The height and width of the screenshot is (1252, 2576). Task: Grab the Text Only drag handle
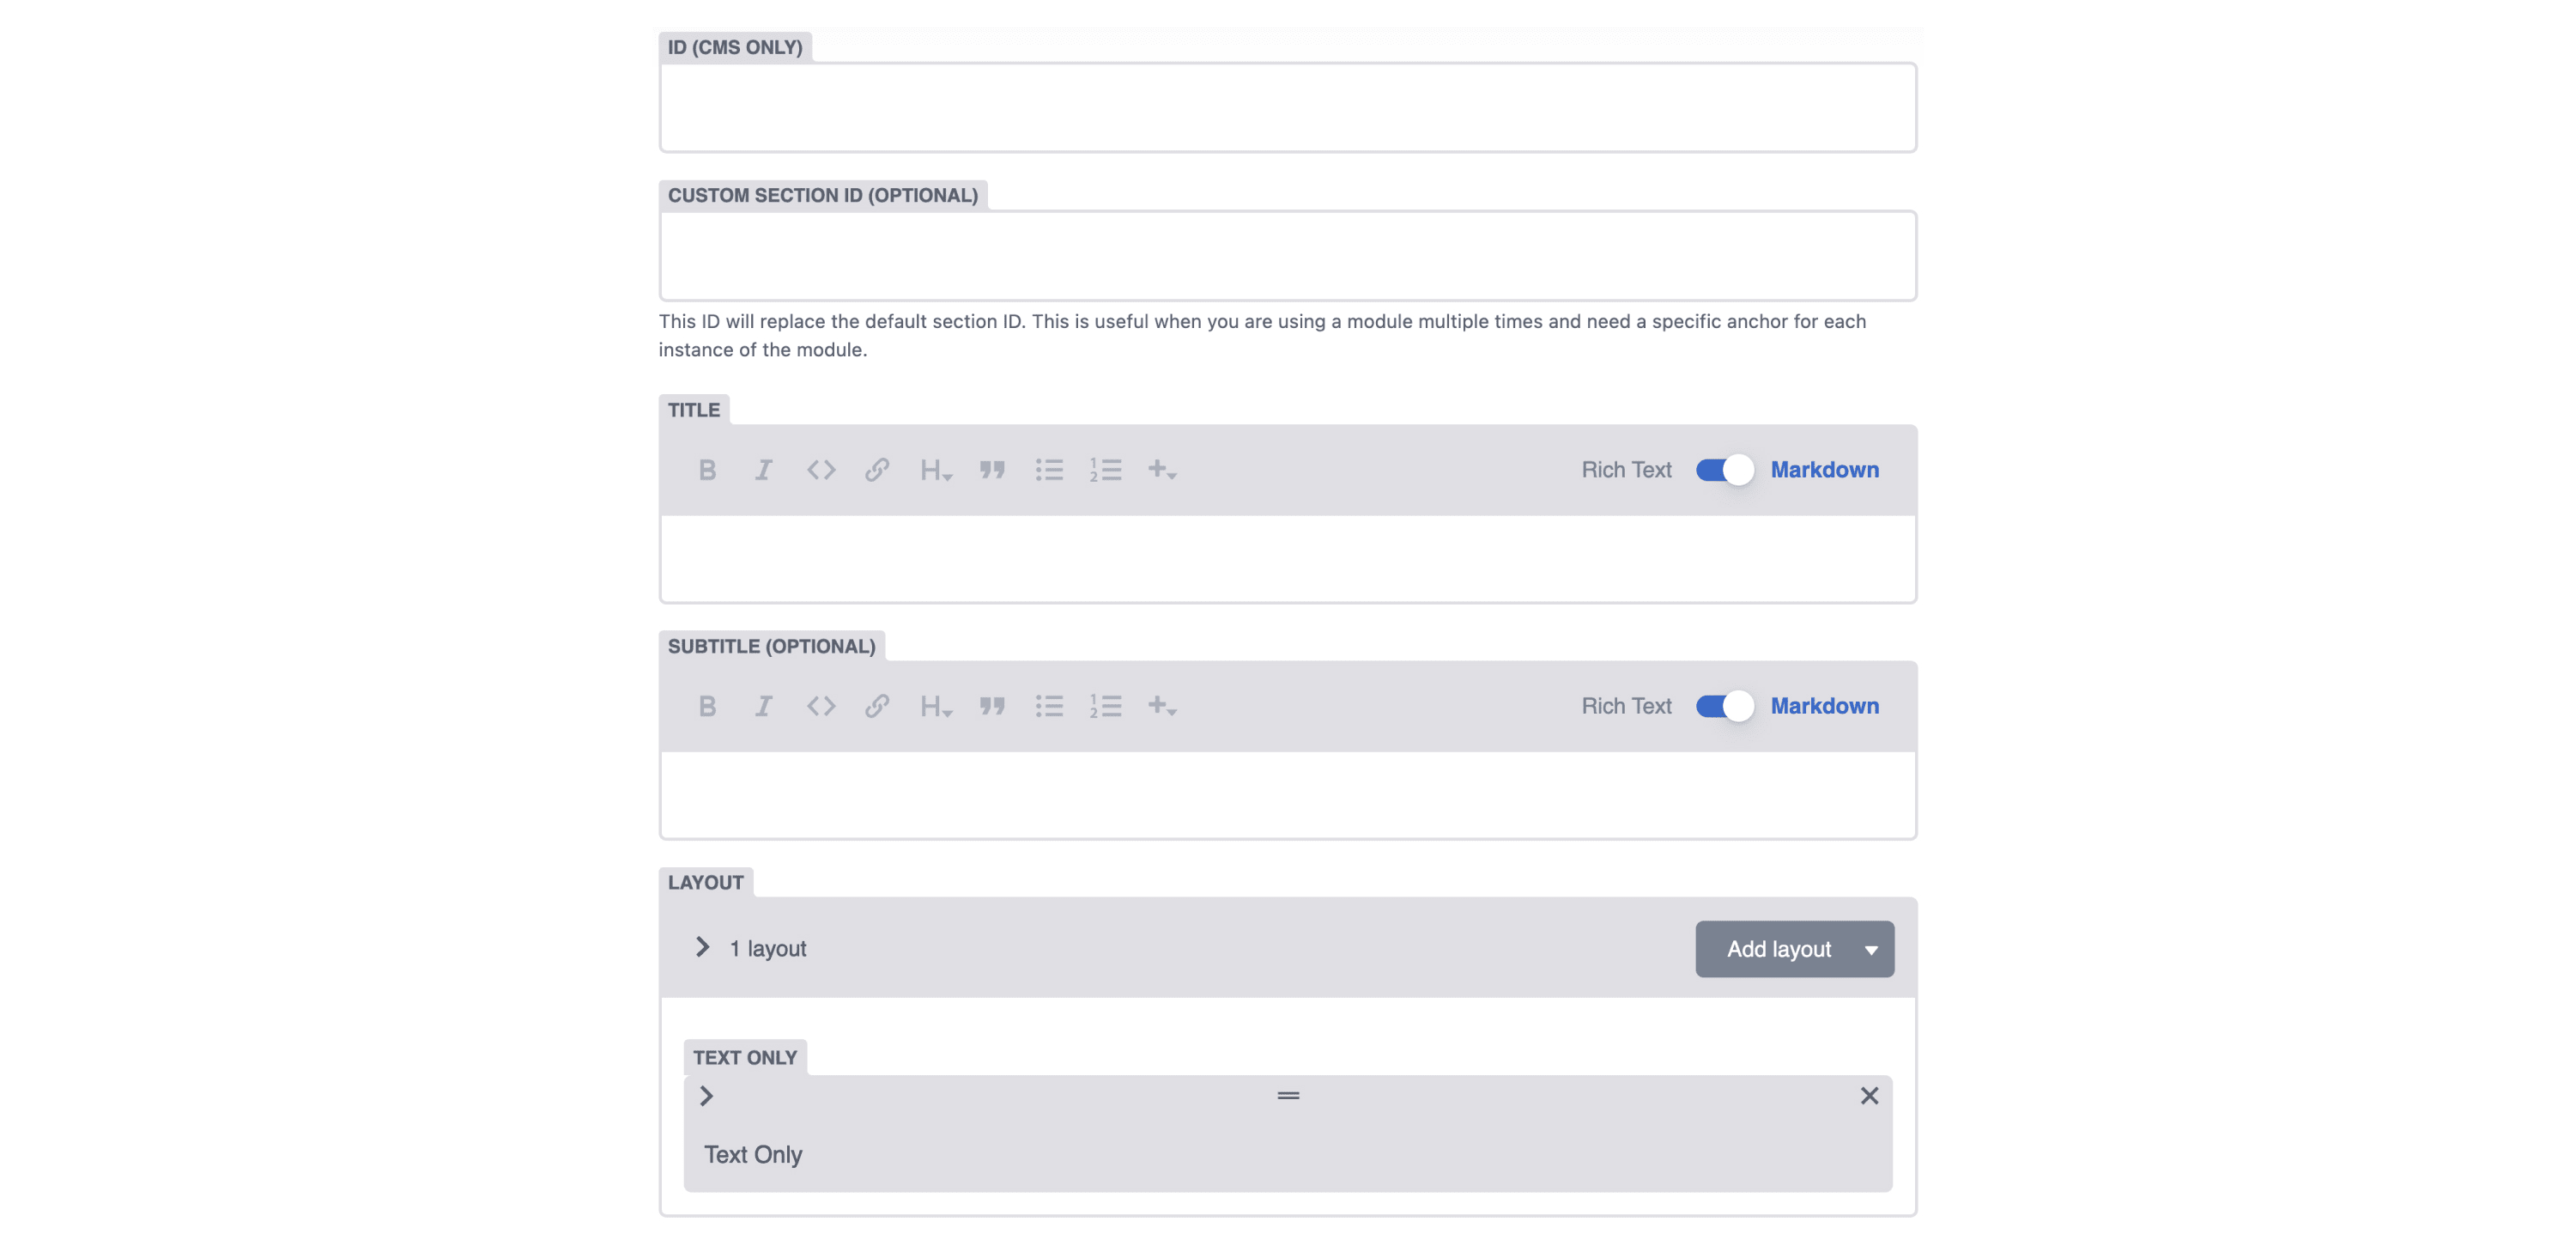(1288, 1096)
